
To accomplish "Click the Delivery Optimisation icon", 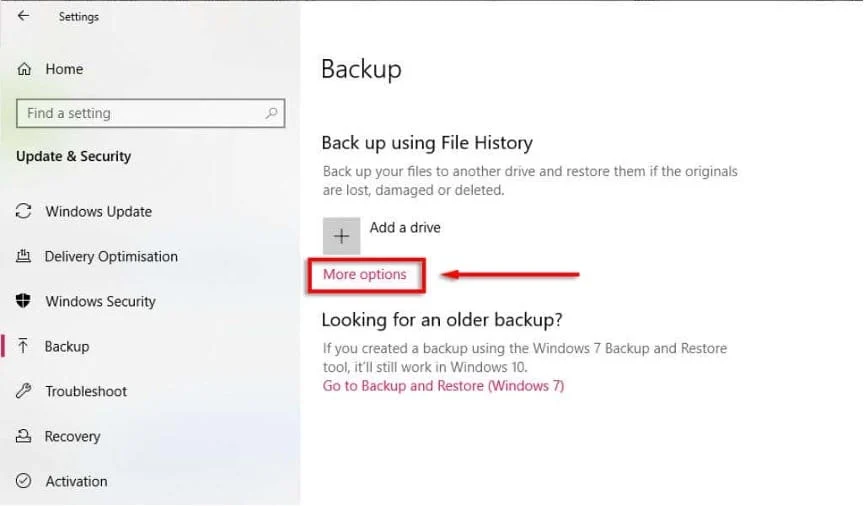I will click(24, 257).
